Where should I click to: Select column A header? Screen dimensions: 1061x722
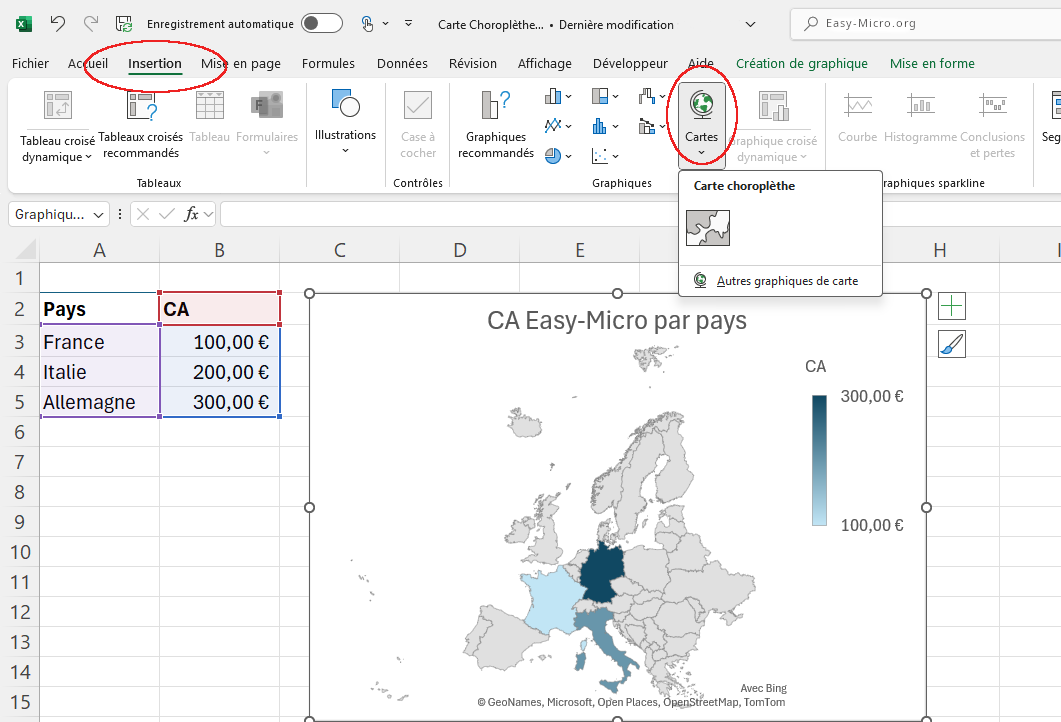[x=99, y=250]
